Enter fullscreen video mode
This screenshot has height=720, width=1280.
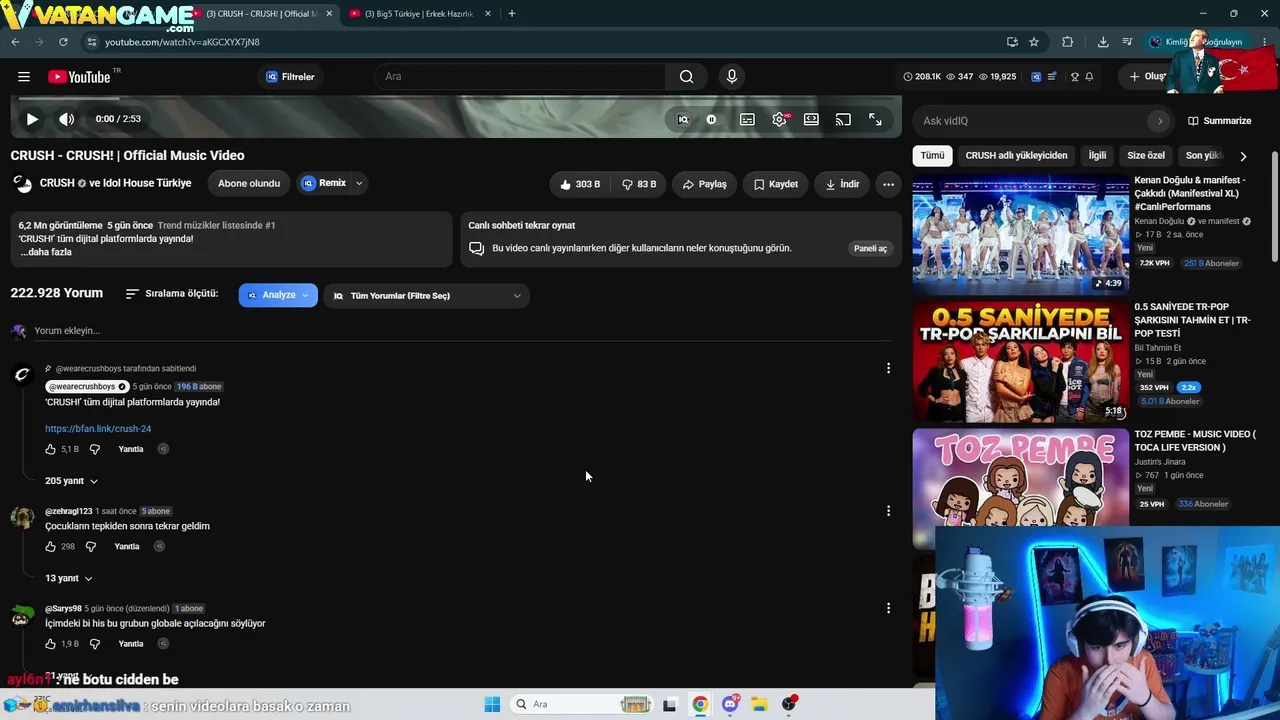pos(875,119)
